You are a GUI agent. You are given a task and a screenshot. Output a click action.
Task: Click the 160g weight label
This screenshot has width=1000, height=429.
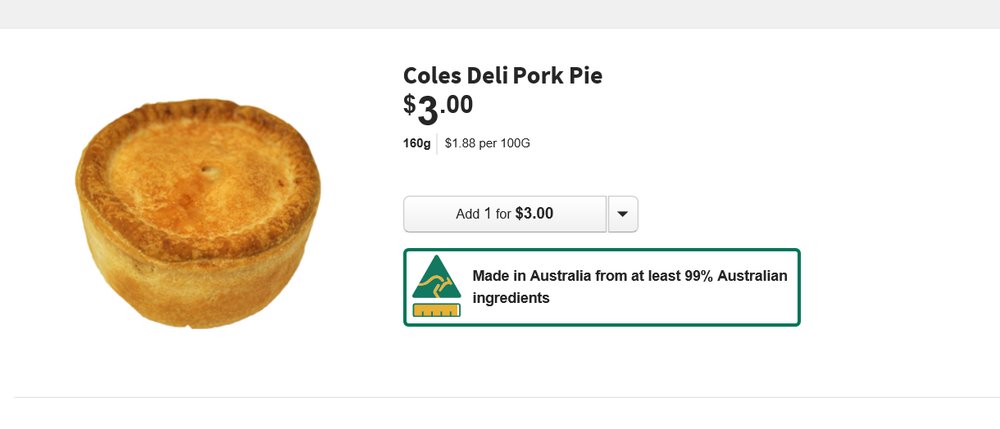(416, 143)
